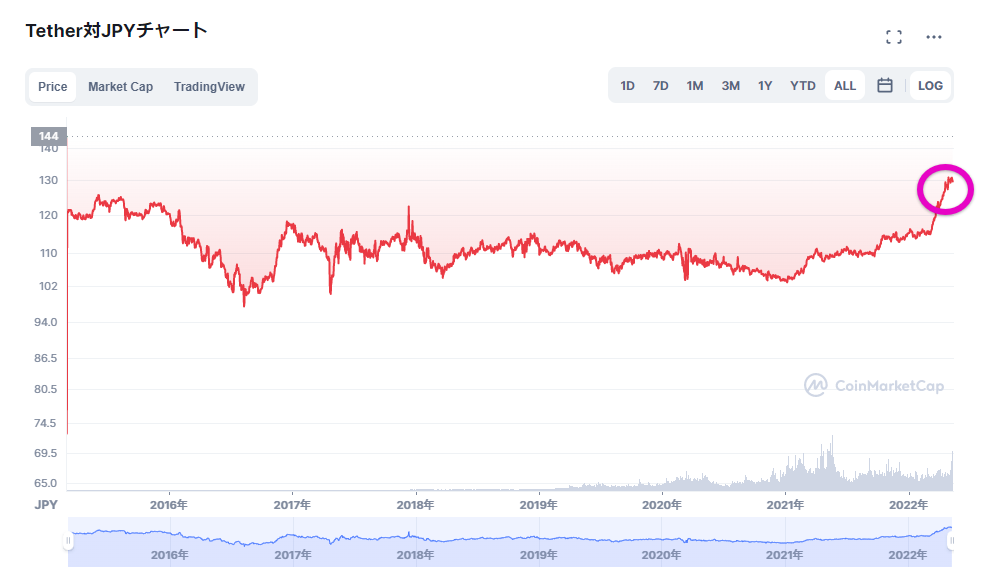Click the 2016年 label on the chart axis
The width and height of the screenshot is (982, 577).
[168, 505]
